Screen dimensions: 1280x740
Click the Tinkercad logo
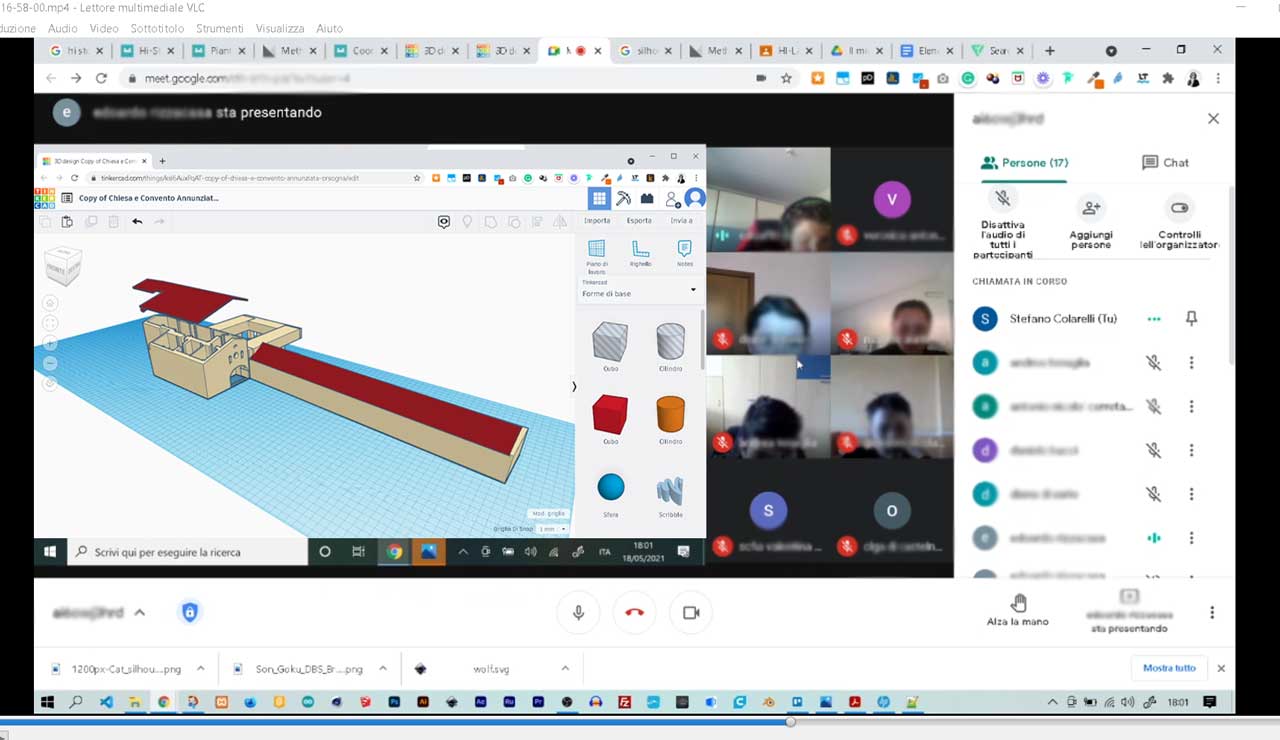tap(45, 198)
